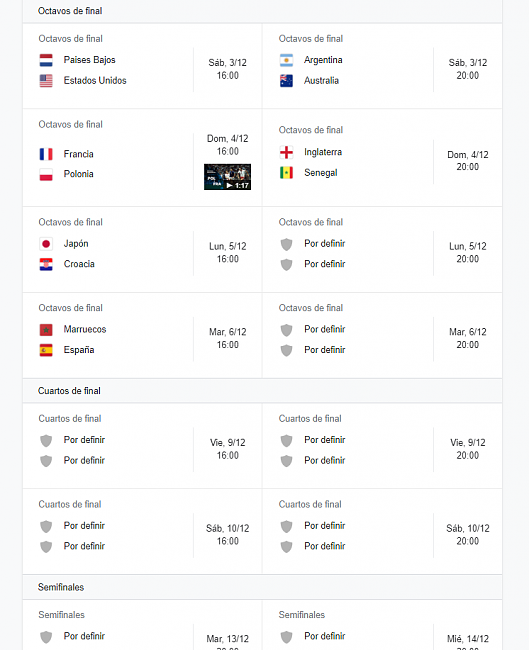Click the Estados Unidos flag icon

coord(46,81)
